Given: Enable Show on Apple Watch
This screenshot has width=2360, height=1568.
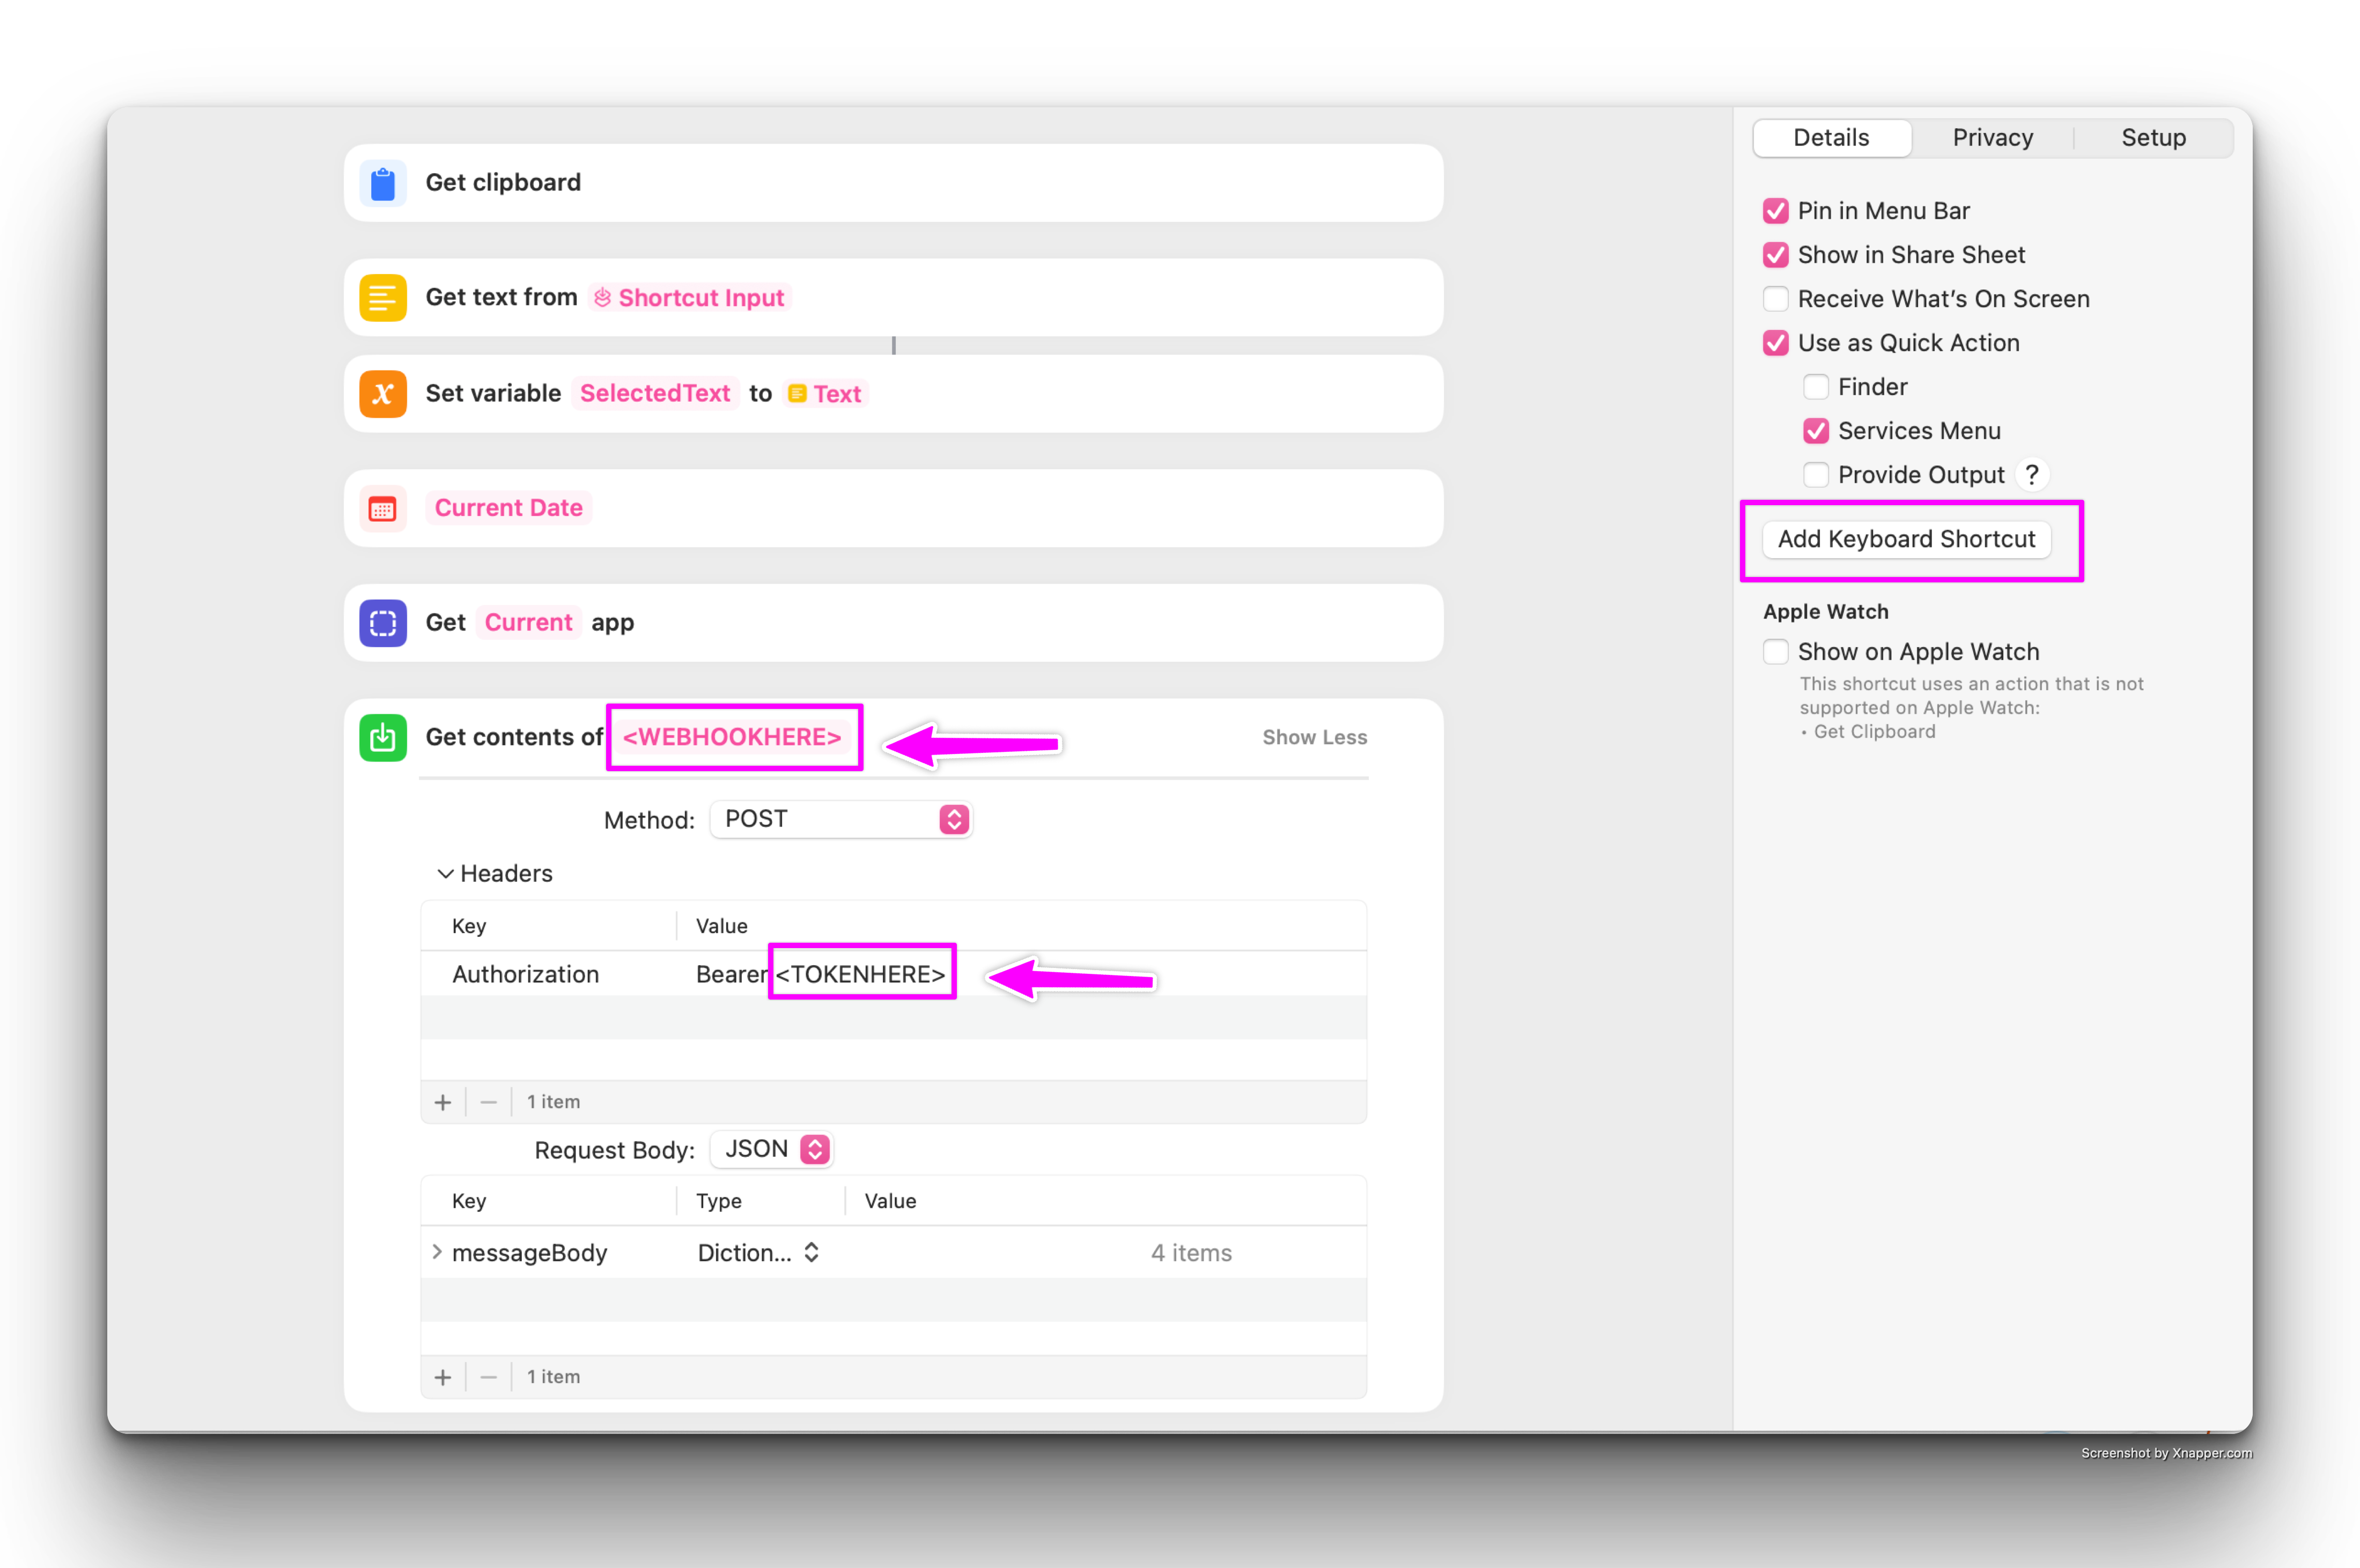Looking at the screenshot, I should click(1776, 652).
